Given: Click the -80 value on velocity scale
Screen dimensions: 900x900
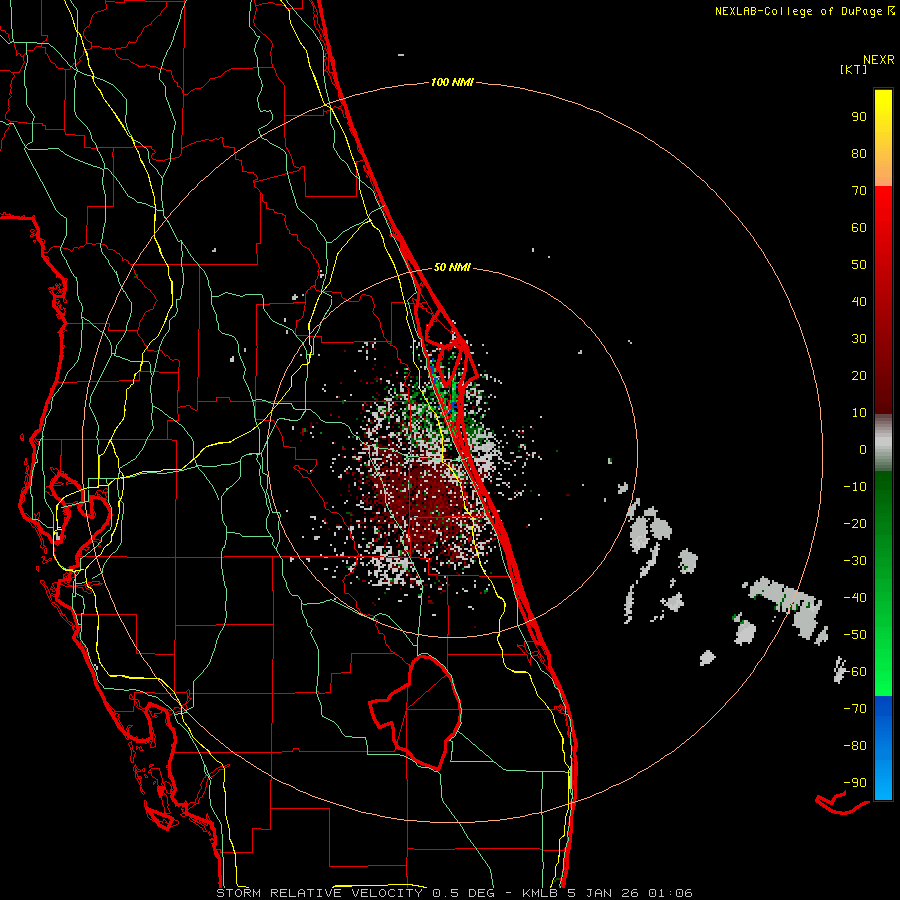Looking at the screenshot, I should tap(855, 746).
